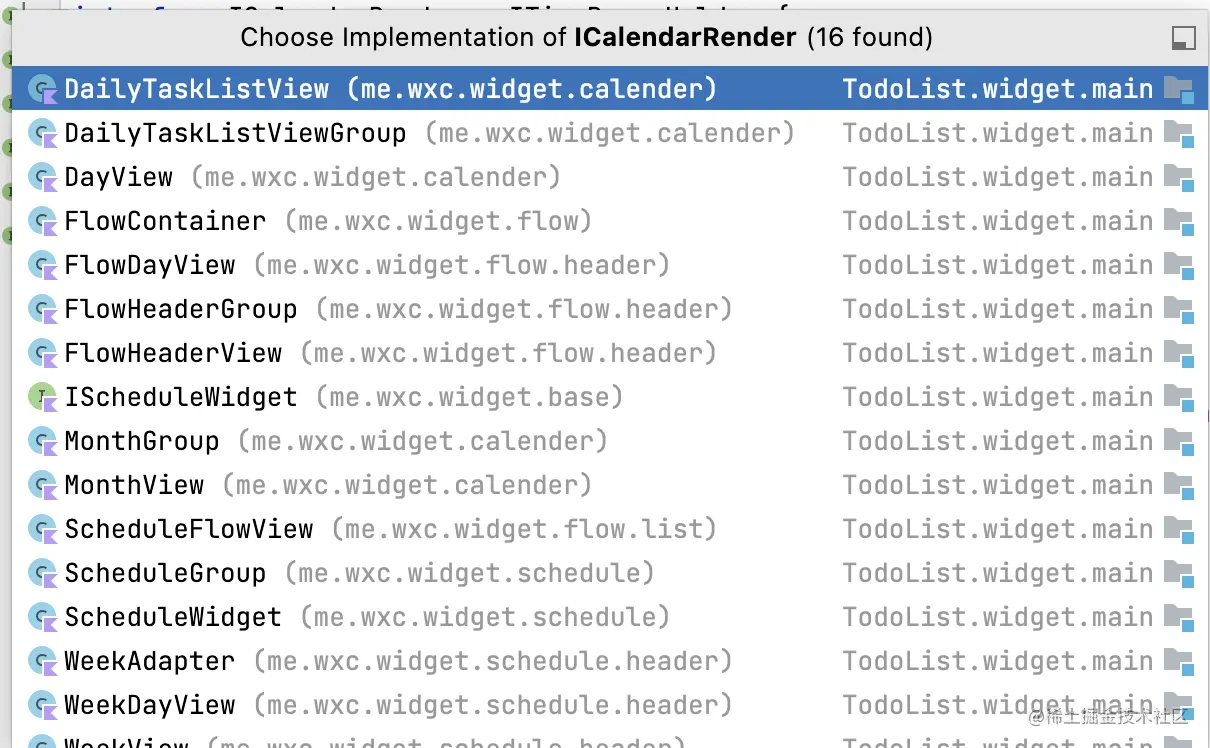The image size is (1210, 748).
Task: Click the class icon beside MonthGroup
Action: pos(42,441)
